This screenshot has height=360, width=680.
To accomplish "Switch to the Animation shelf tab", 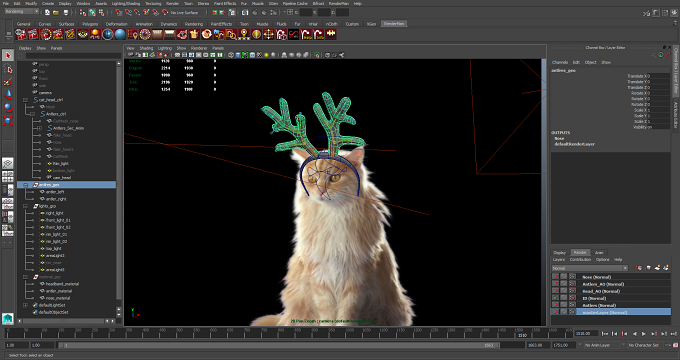I will [144, 24].
